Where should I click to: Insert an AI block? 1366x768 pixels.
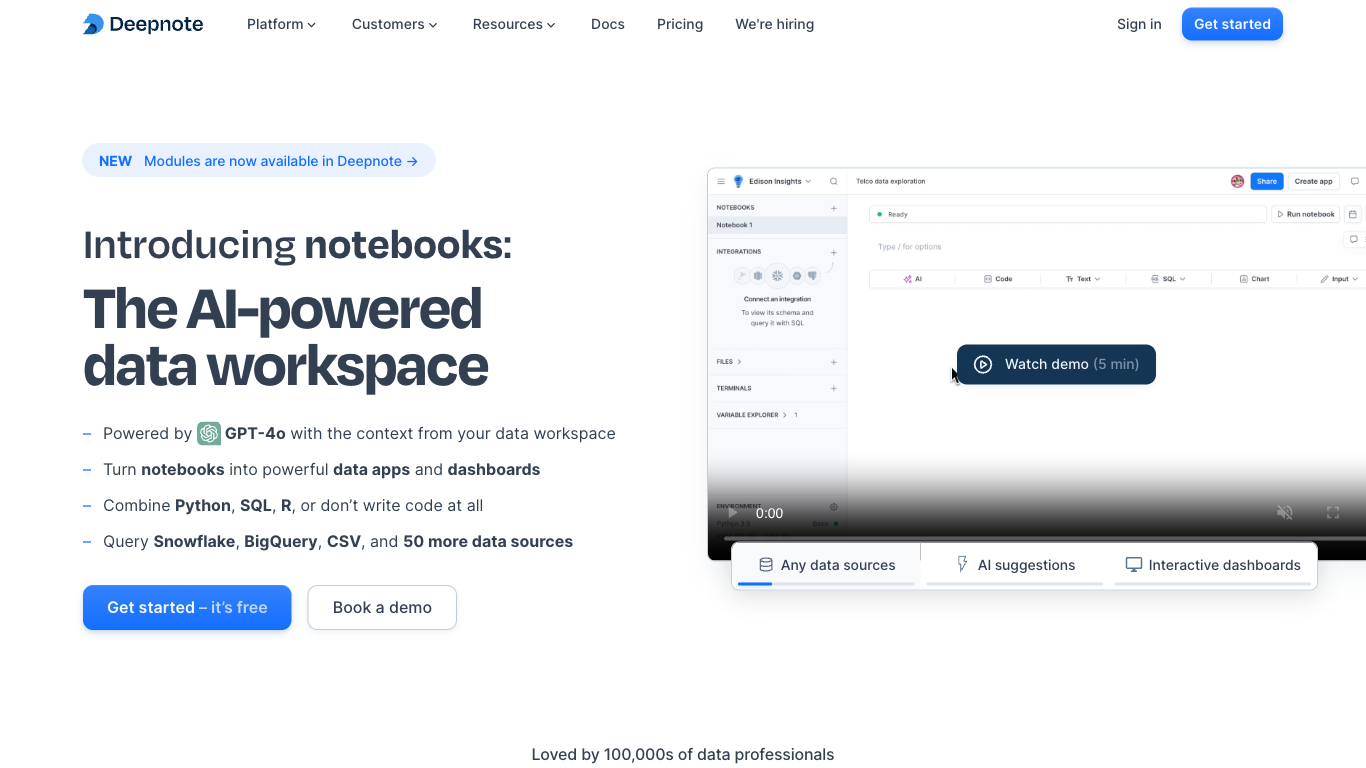(x=912, y=279)
